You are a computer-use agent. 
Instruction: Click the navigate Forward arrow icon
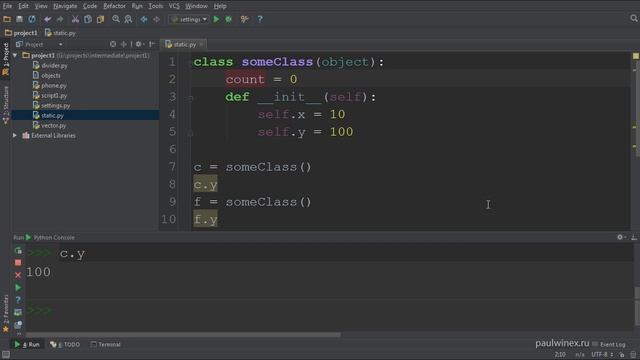[x=156, y=19]
